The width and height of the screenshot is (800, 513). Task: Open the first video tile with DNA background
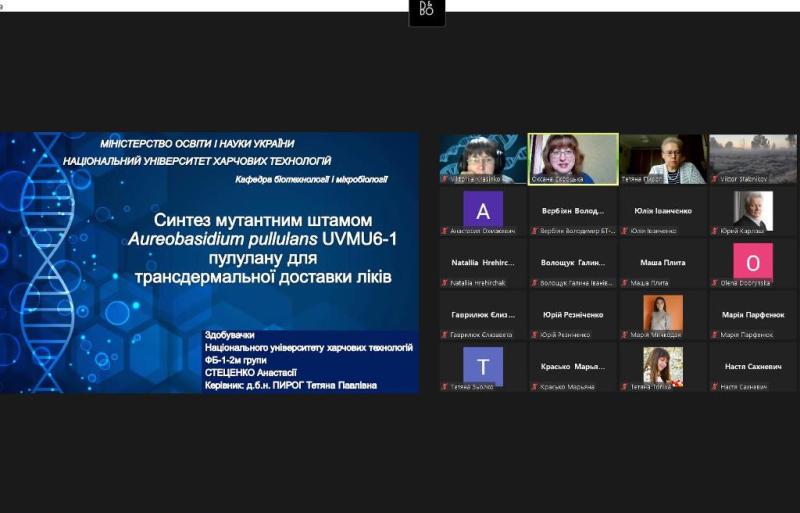pos(483,158)
